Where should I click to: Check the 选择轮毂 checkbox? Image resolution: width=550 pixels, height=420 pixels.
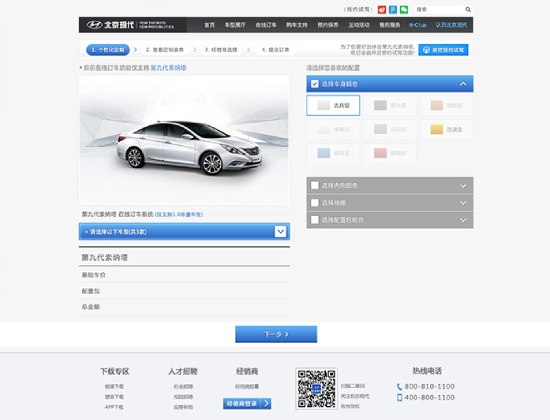[315, 203]
